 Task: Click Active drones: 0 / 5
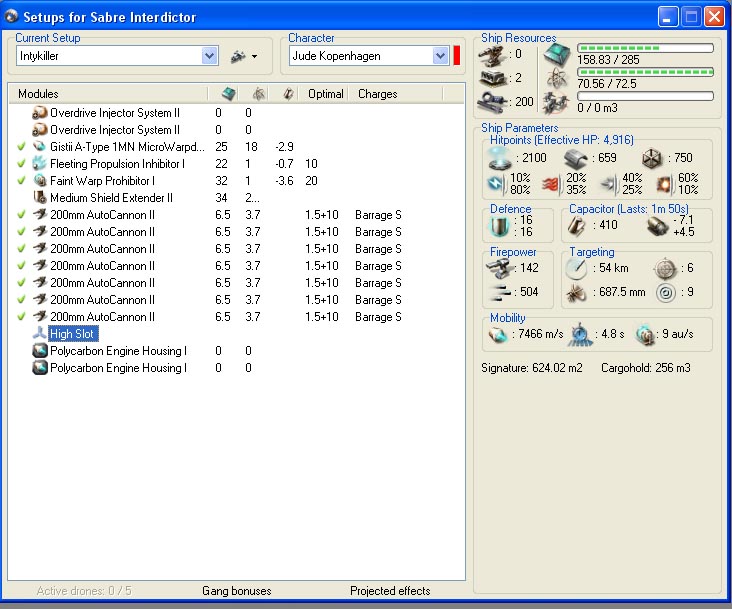click(84, 591)
